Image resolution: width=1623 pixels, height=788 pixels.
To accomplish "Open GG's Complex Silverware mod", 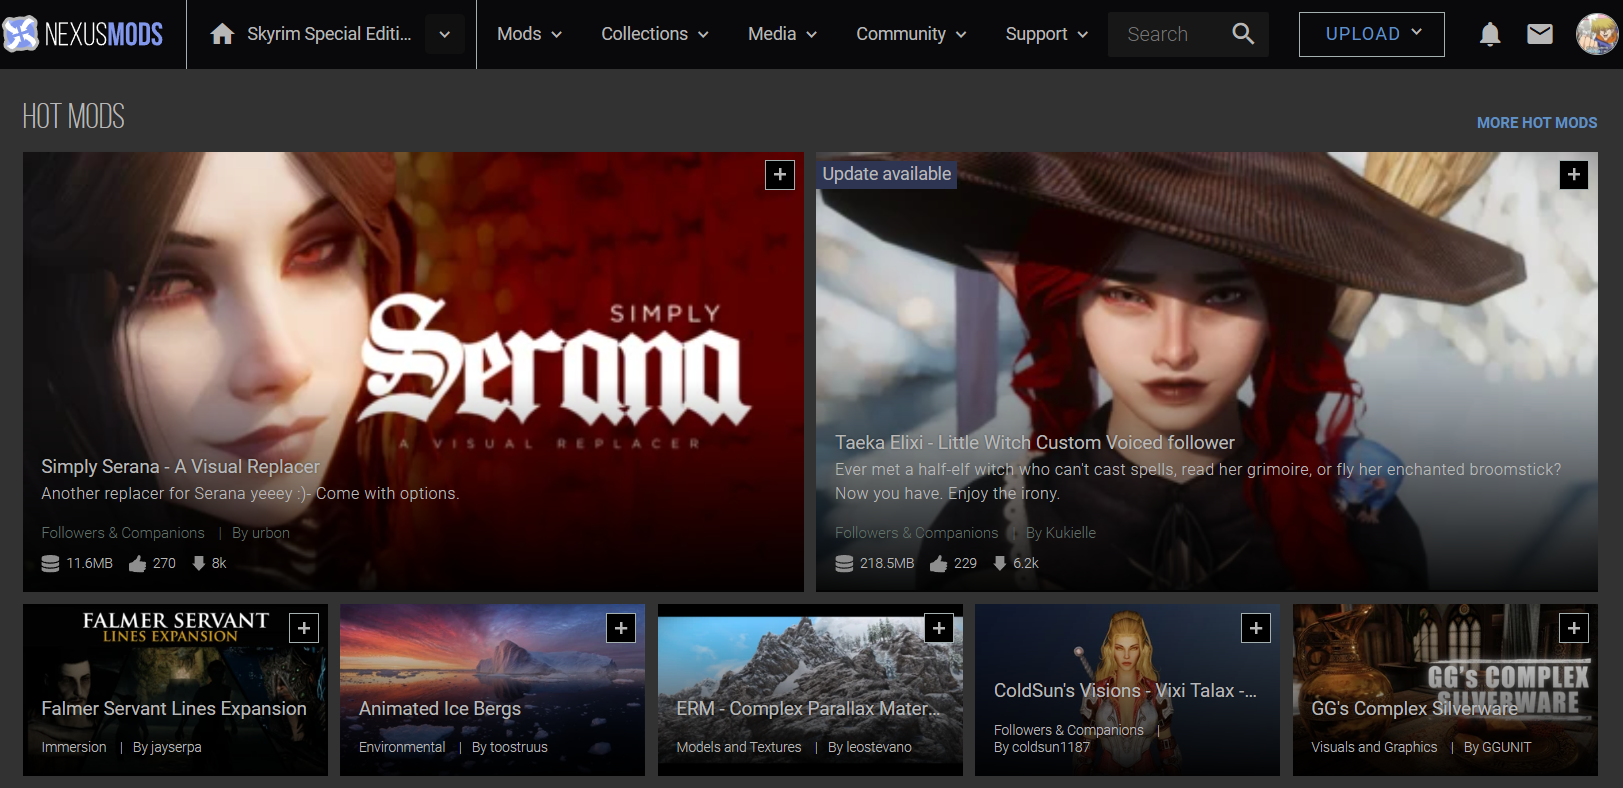I will [1414, 709].
